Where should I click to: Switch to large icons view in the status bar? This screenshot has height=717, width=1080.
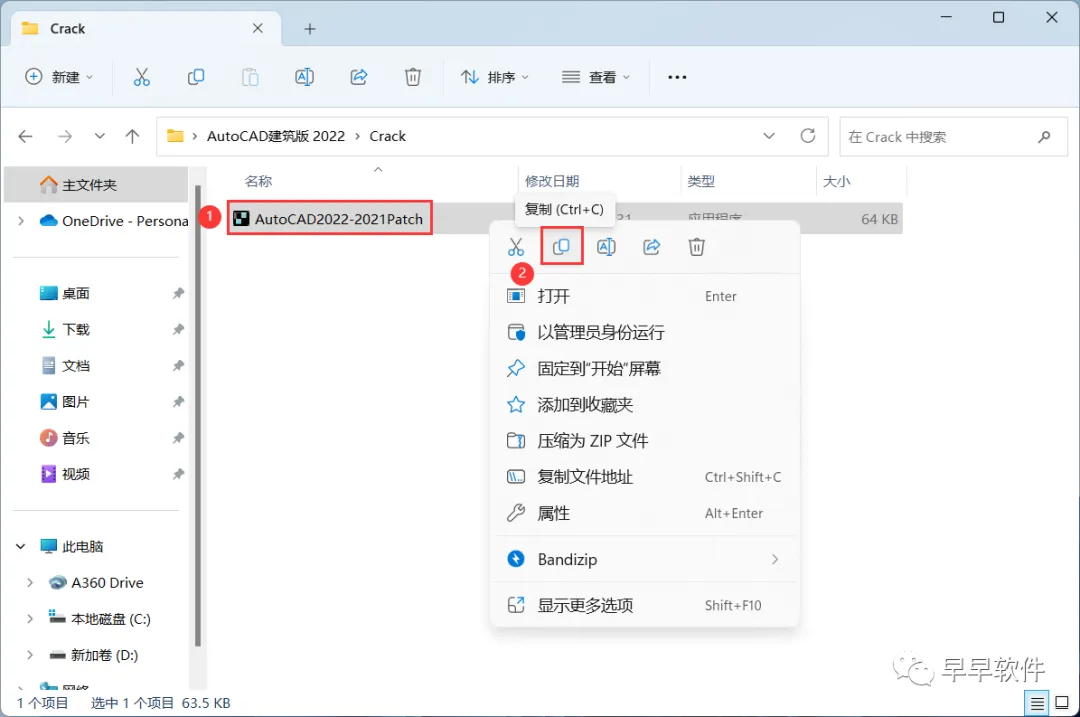[x=1062, y=703]
